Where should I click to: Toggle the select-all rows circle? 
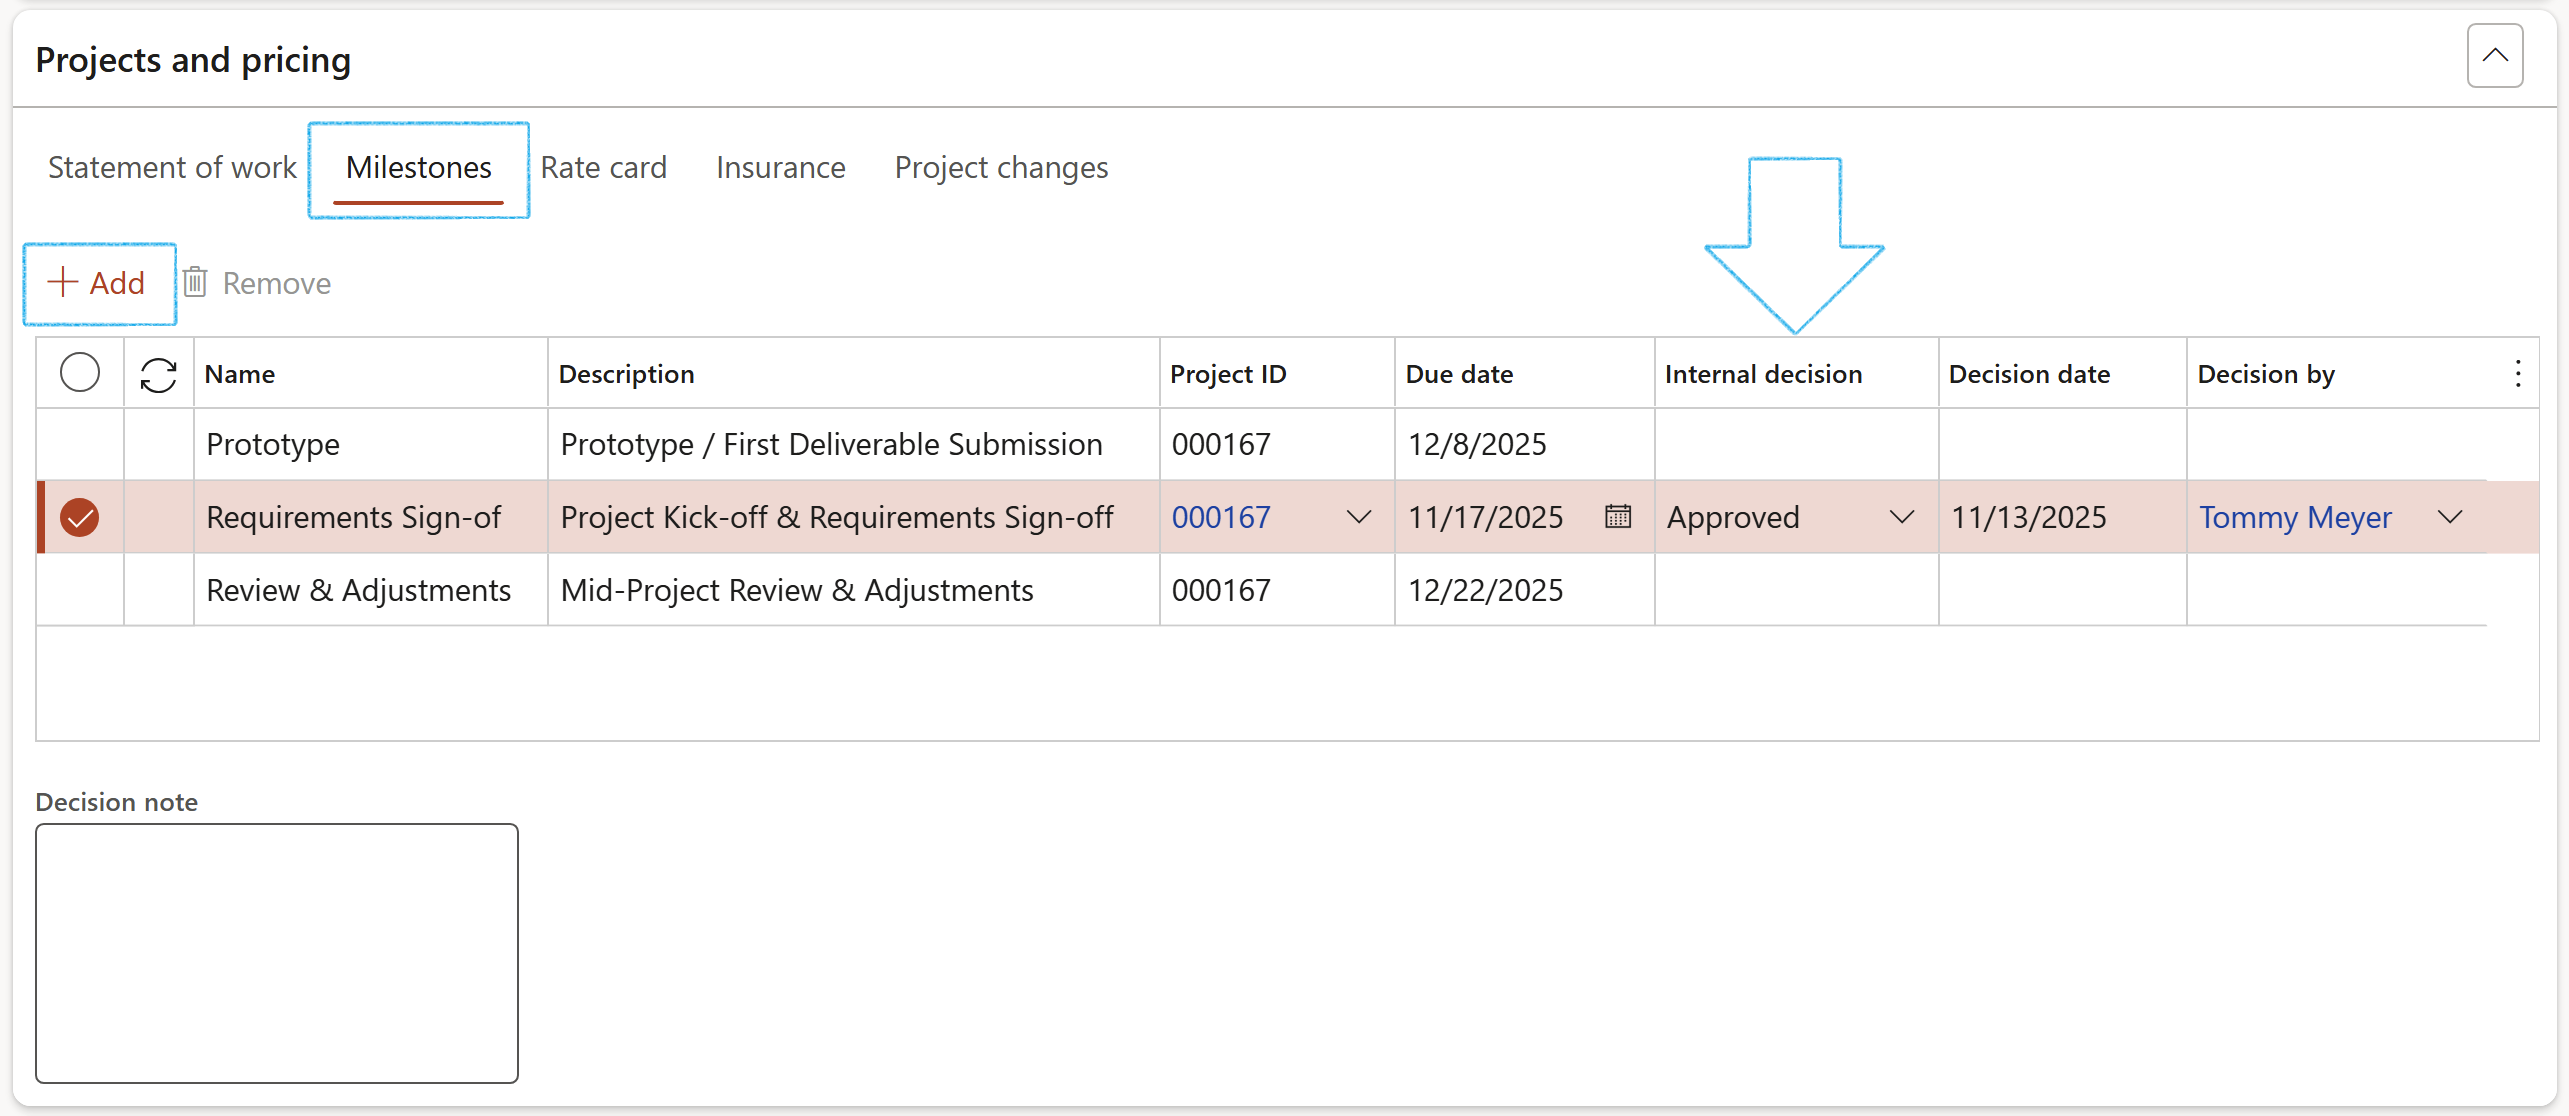point(80,373)
